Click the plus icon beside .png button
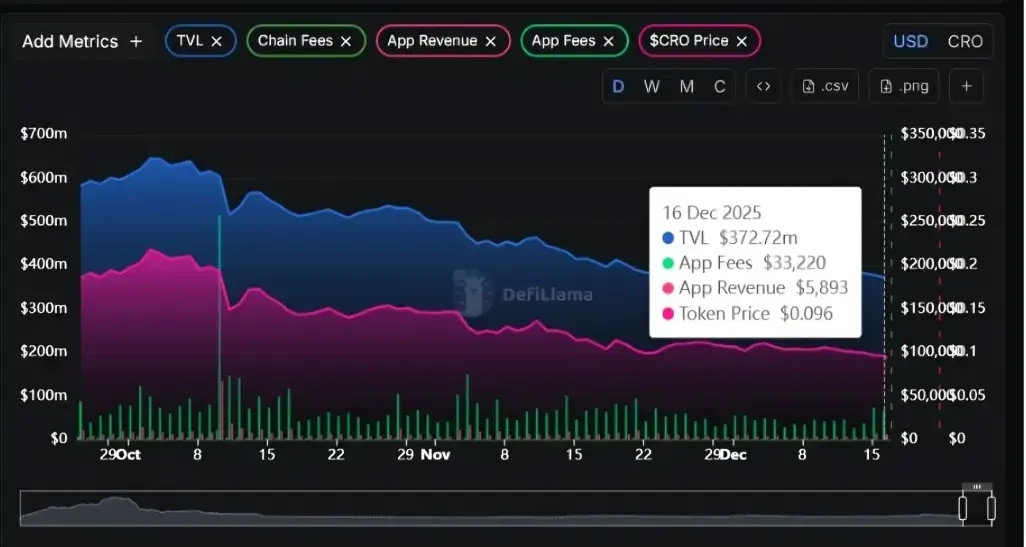 pos(966,86)
